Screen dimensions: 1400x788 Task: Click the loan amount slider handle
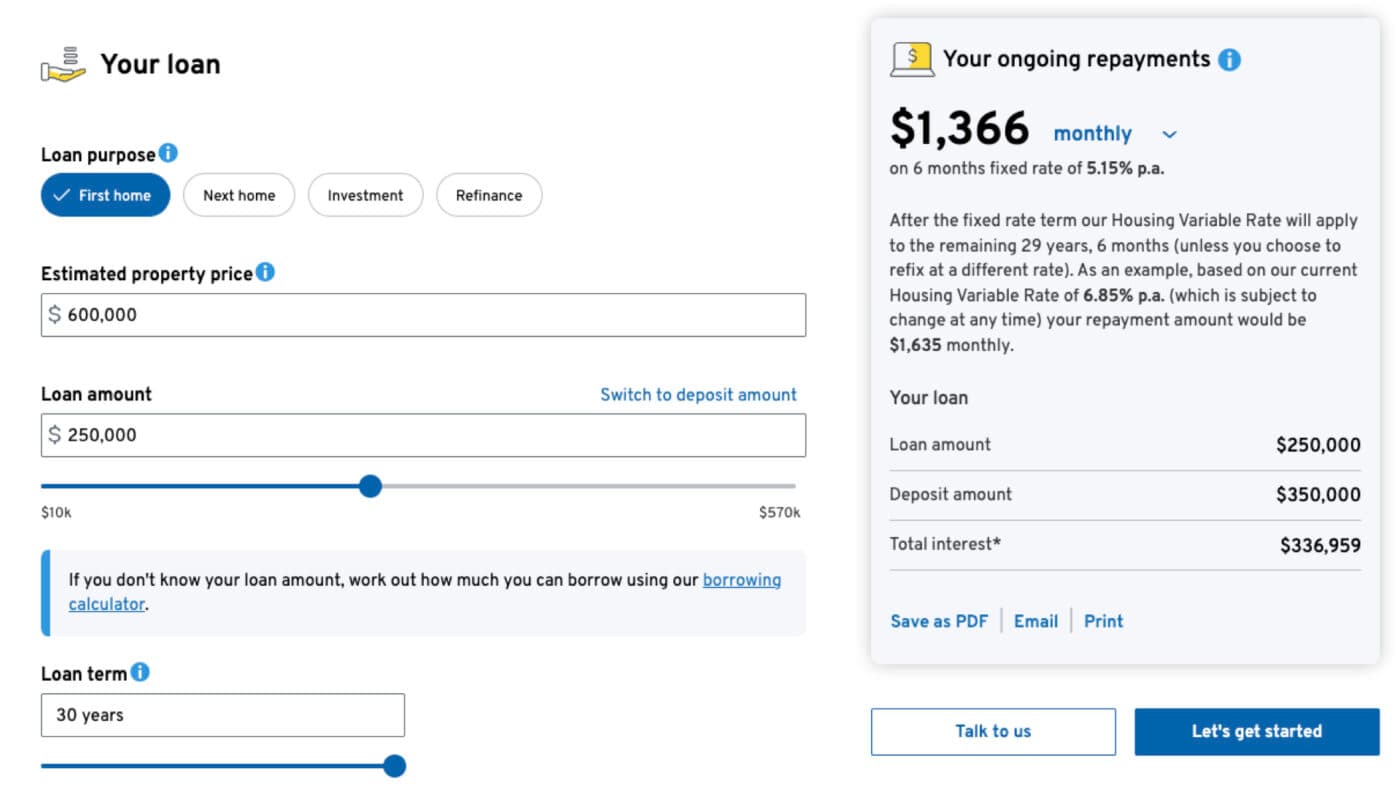click(370, 486)
